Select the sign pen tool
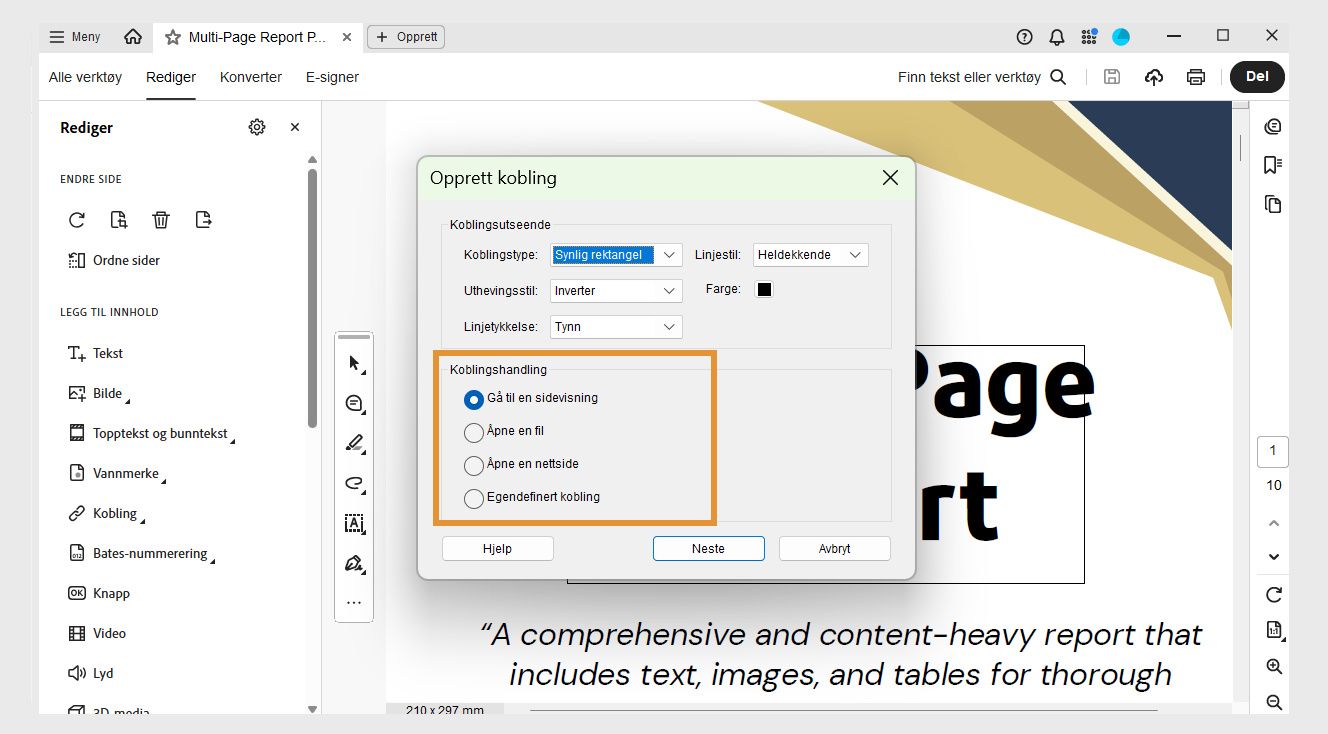This screenshot has height=734, width=1328. 354,563
